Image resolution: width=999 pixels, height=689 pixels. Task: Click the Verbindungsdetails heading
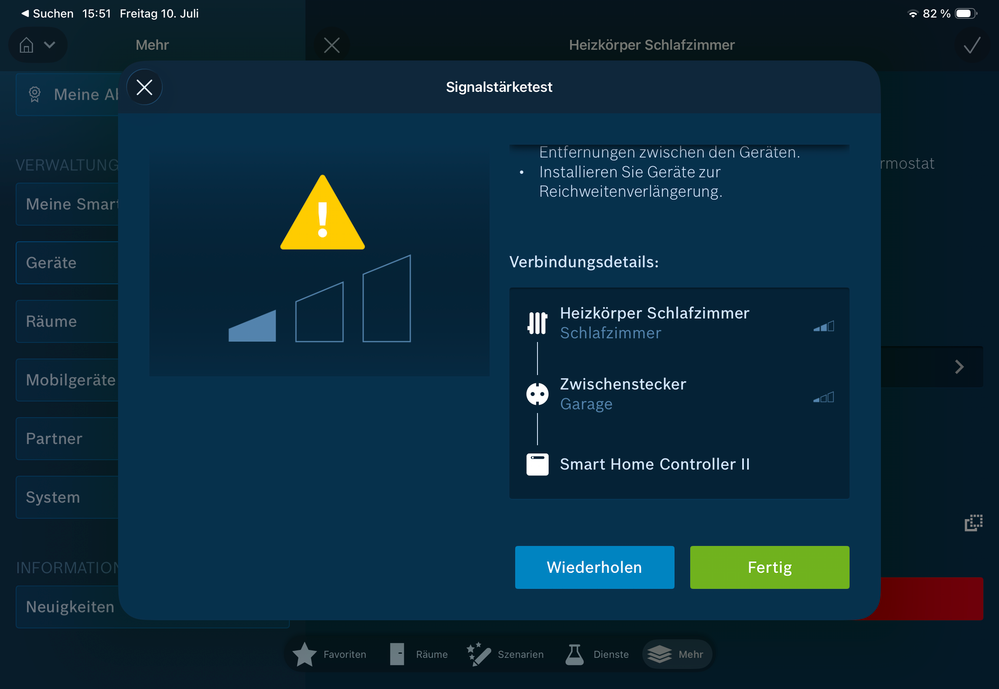click(584, 262)
